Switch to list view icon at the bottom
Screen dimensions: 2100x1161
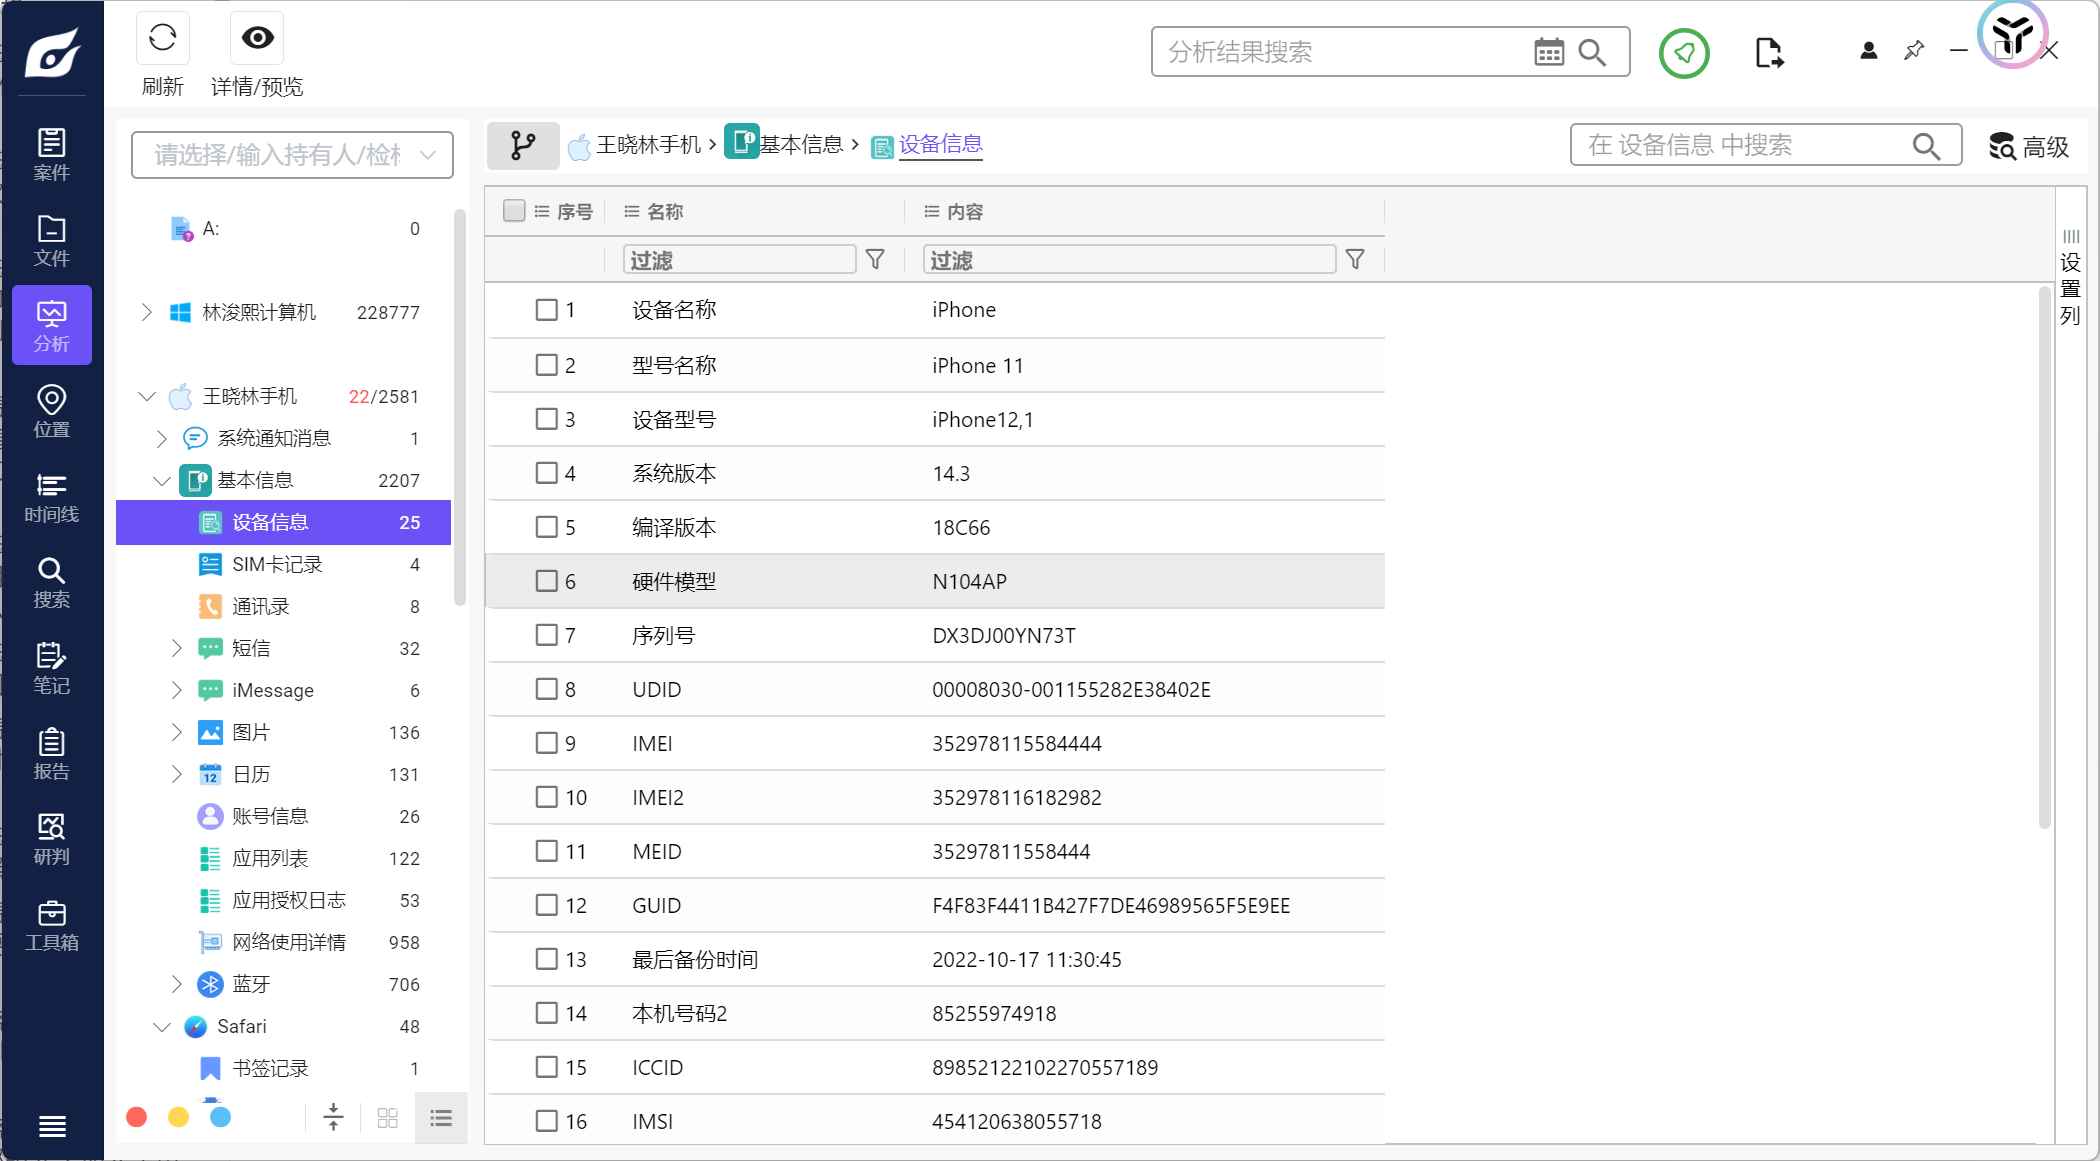(441, 1118)
